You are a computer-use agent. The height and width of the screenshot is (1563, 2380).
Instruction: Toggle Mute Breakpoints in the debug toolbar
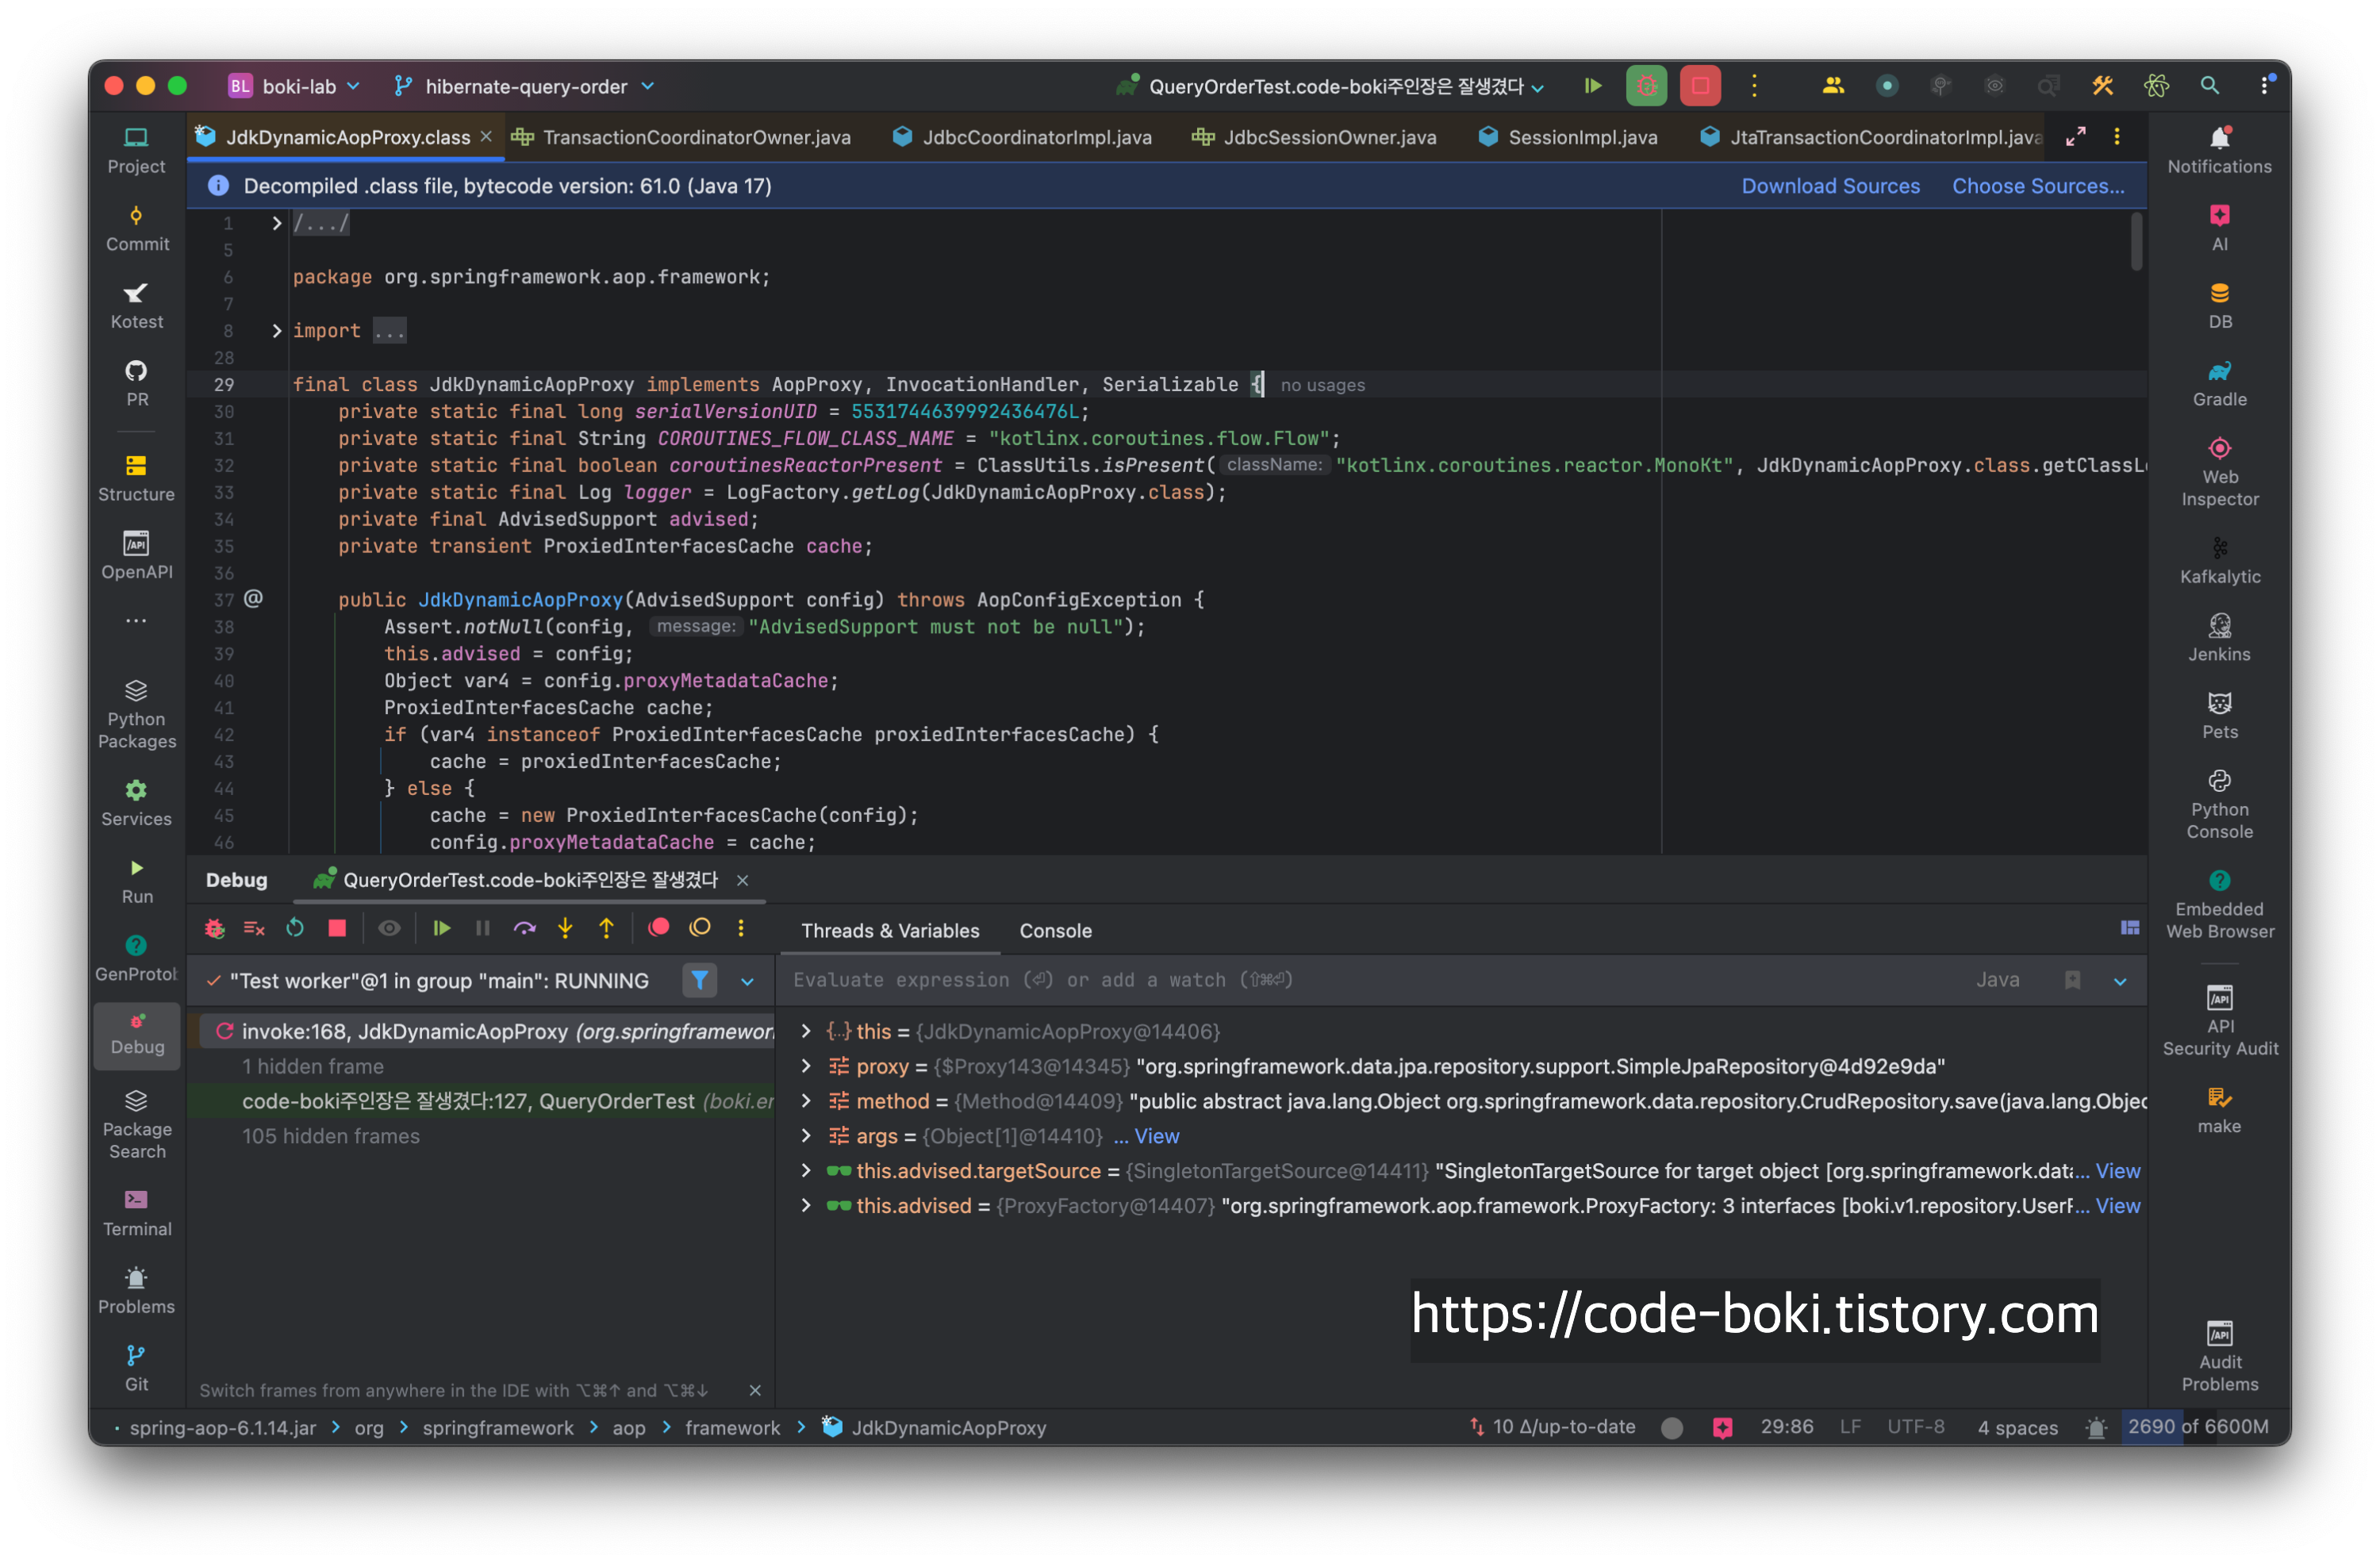pyautogui.click(x=700, y=928)
